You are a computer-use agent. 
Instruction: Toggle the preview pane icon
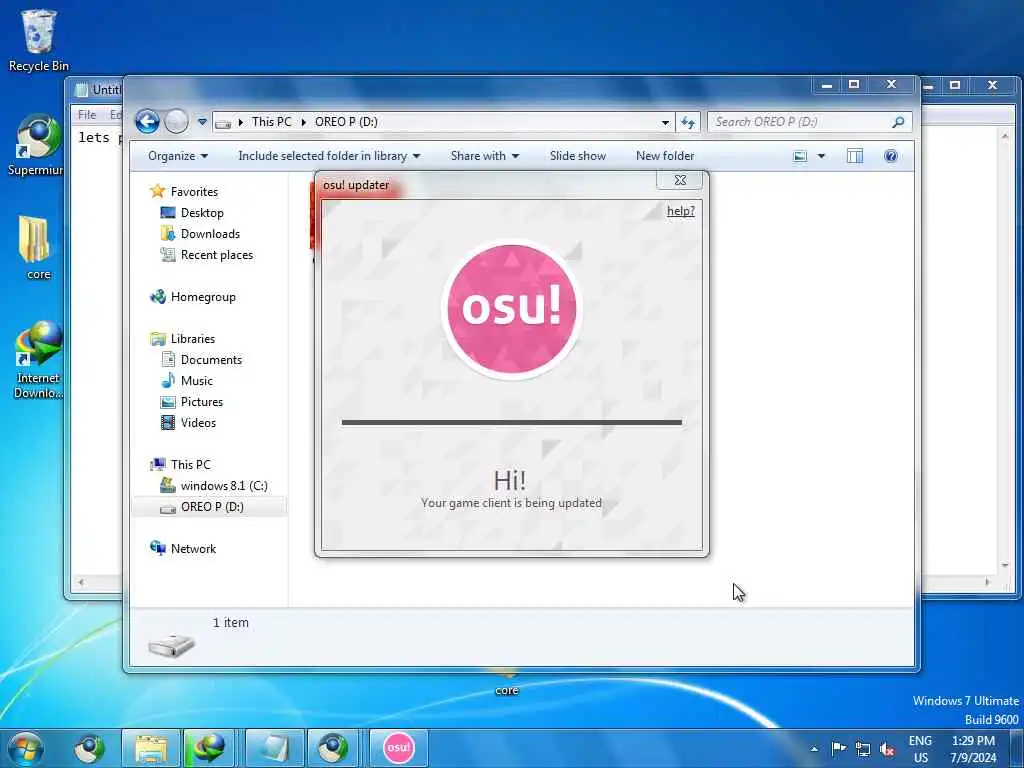pos(855,156)
